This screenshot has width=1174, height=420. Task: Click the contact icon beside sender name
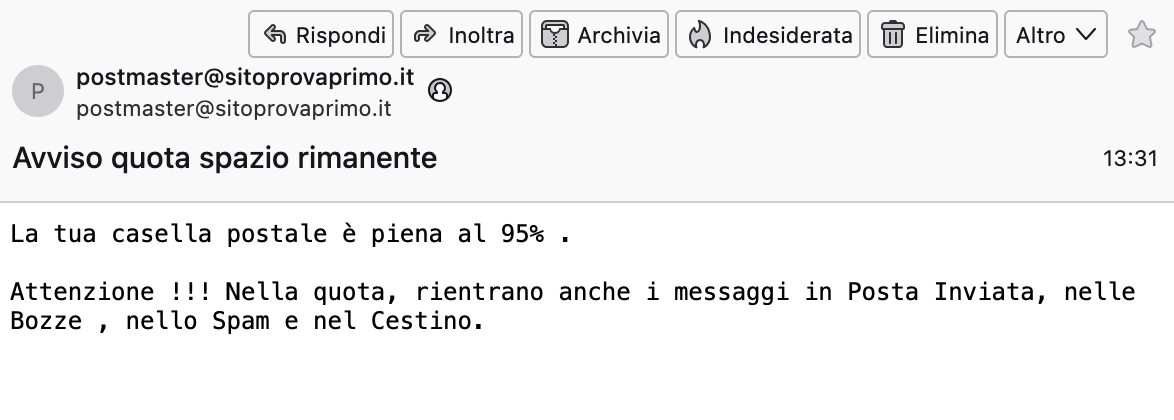(x=439, y=90)
